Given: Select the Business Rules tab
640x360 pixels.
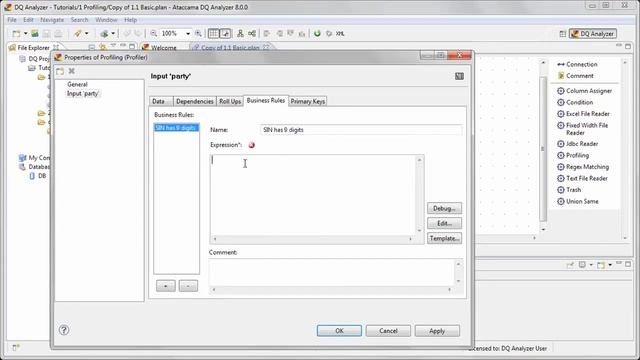Looking at the screenshot, I should pos(266,100).
